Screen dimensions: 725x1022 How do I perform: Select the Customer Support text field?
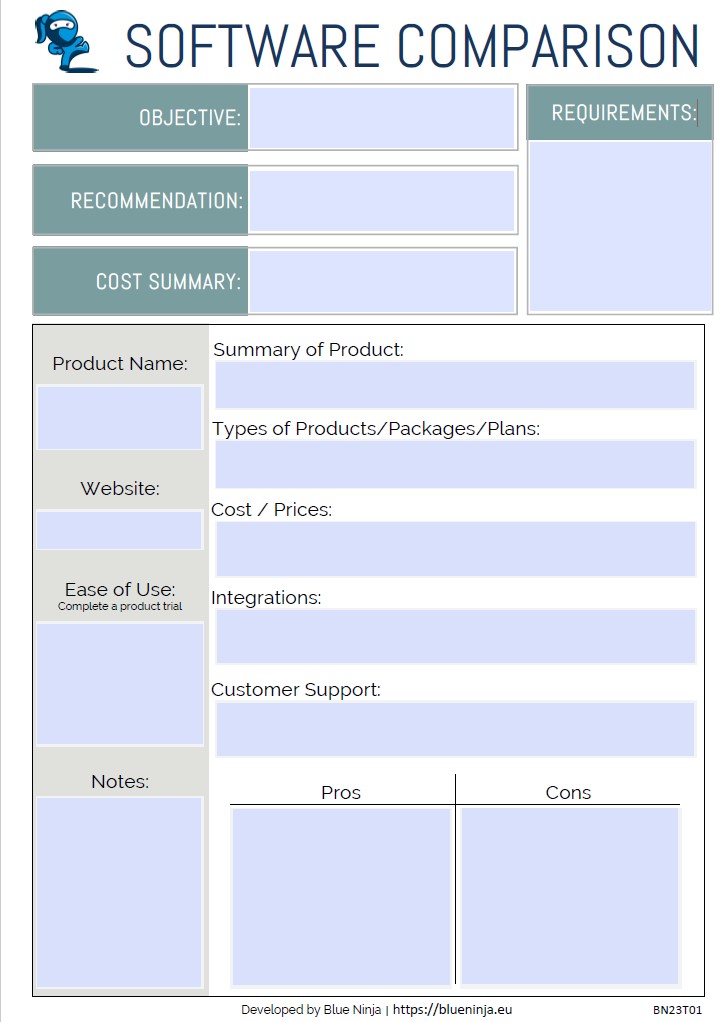[x=455, y=729]
